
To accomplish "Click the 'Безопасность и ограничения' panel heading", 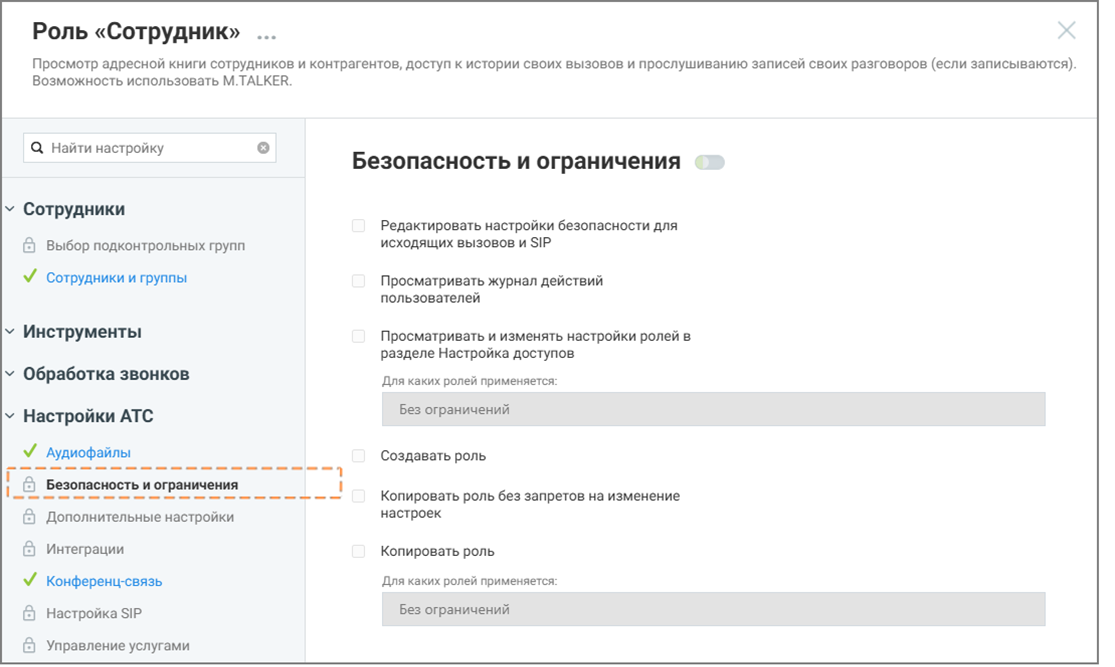I will pyautogui.click(x=516, y=161).
